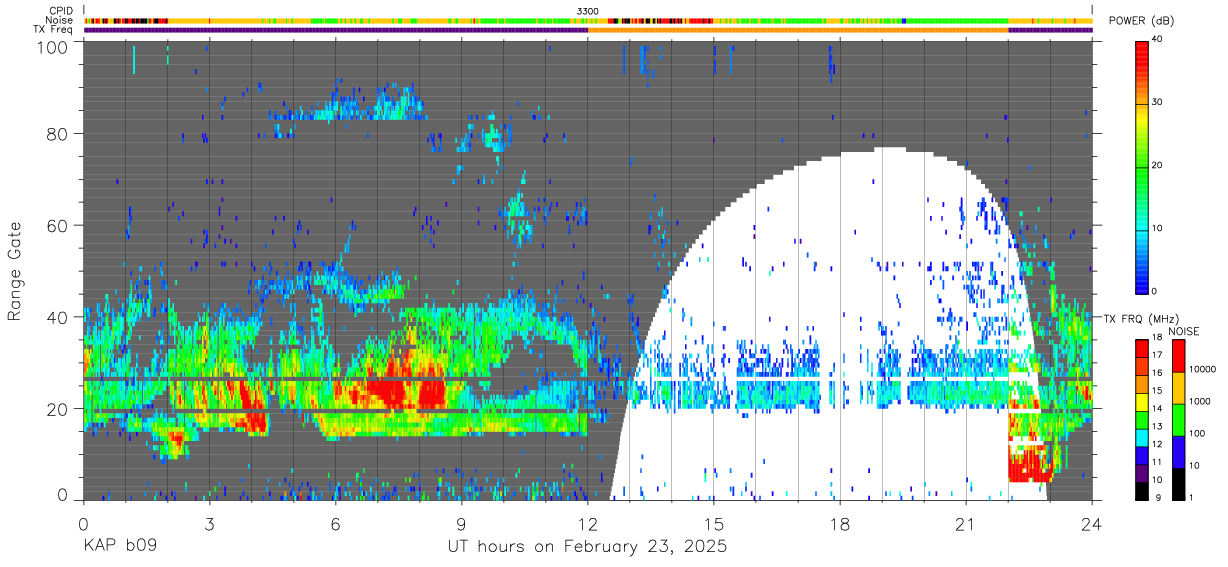Click UT hour tick 18 on time axis
Screen dimensions: 1228x567
pyautogui.click(x=840, y=522)
